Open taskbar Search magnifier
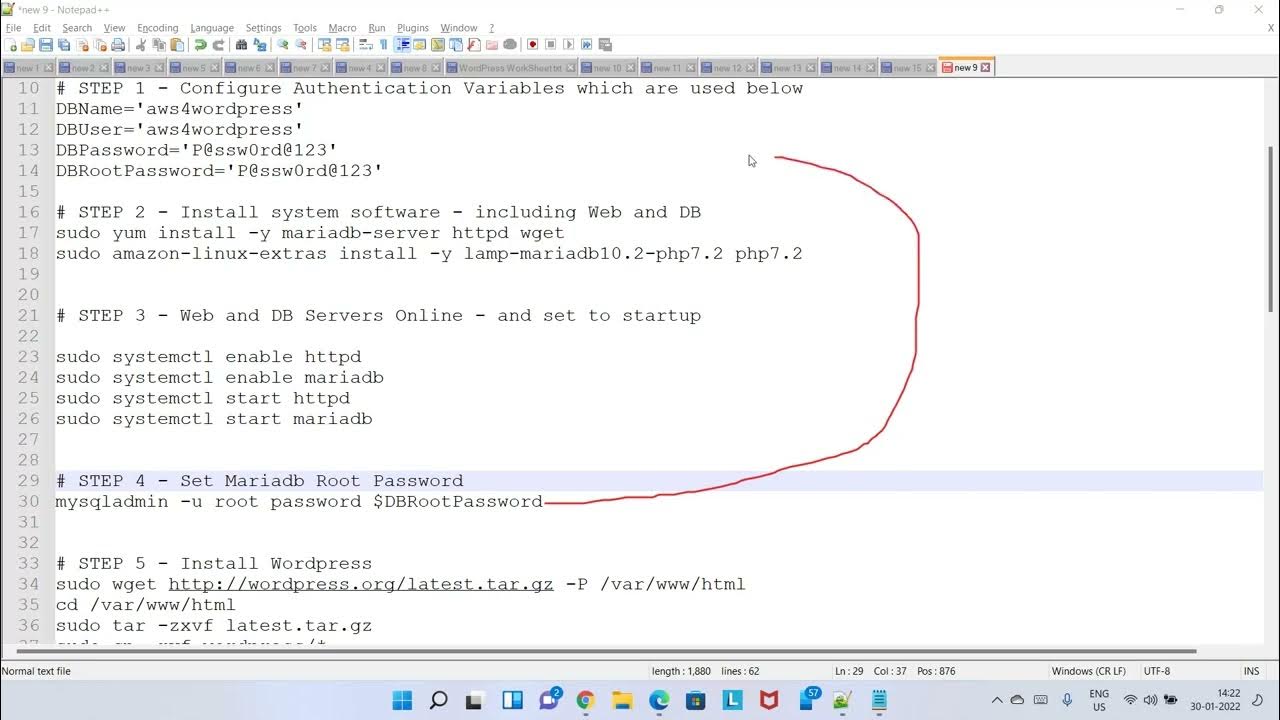This screenshot has width=1280, height=720. pyautogui.click(x=439, y=700)
